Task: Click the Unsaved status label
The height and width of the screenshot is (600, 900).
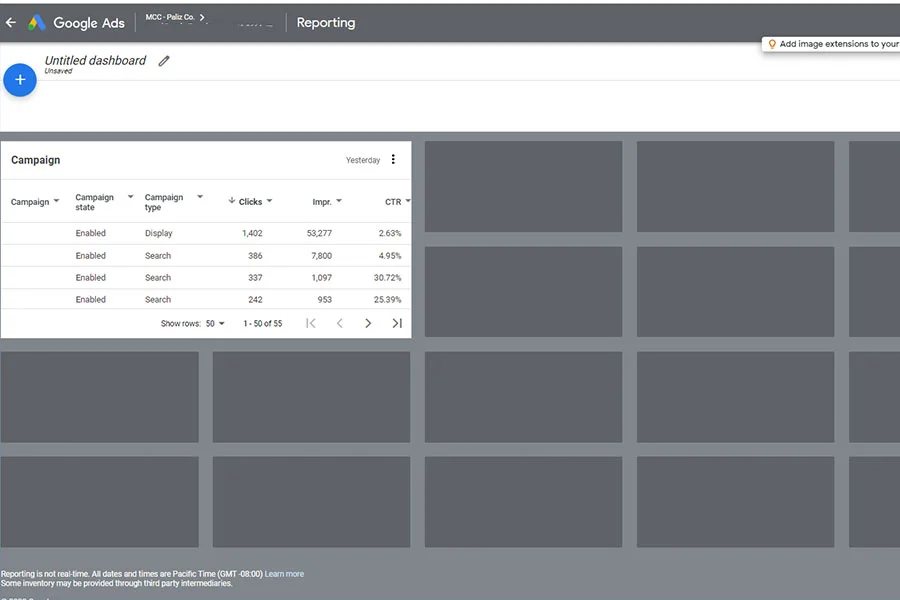Action: click(59, 71)
